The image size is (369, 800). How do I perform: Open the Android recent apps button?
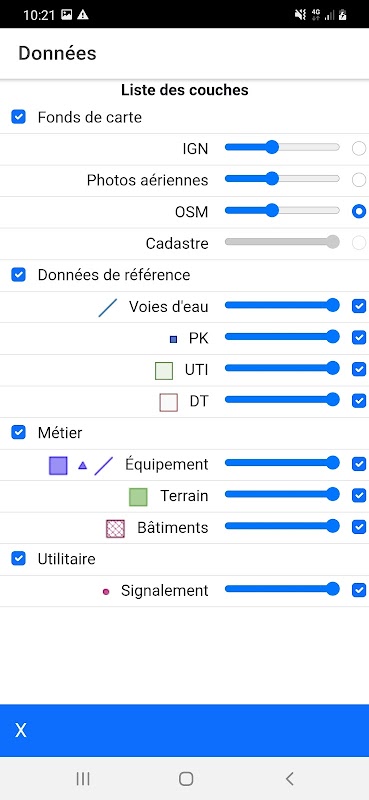83,779
